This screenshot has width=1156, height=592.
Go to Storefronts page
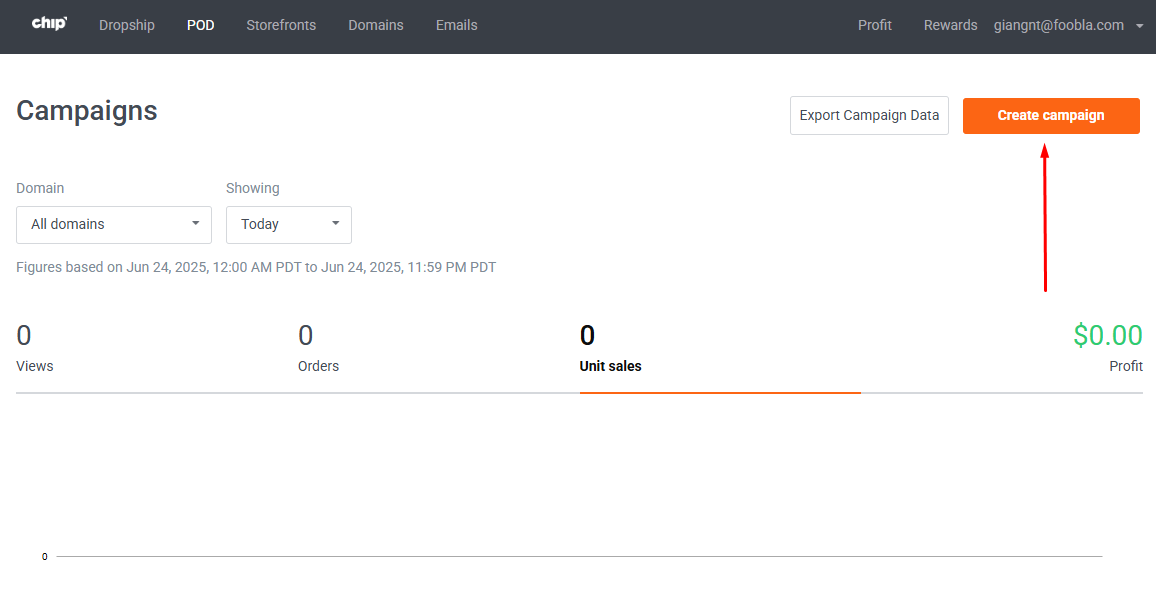[281, 25]
